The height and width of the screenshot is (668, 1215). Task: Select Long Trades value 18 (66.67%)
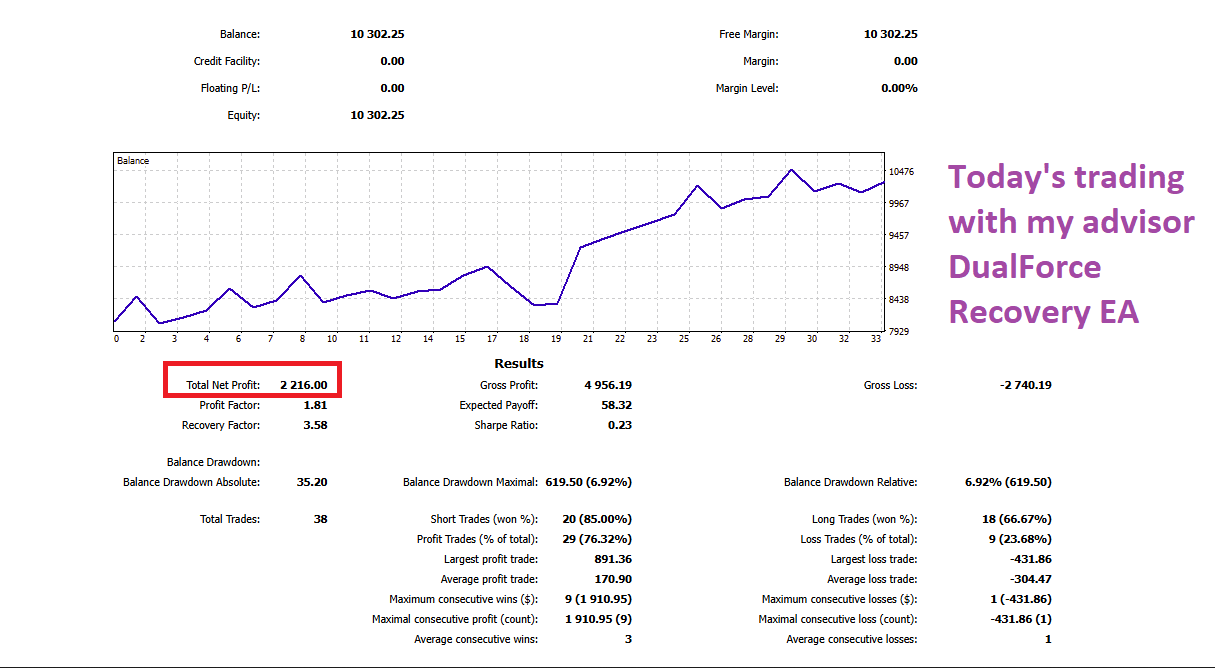(x=1017, y=519)
